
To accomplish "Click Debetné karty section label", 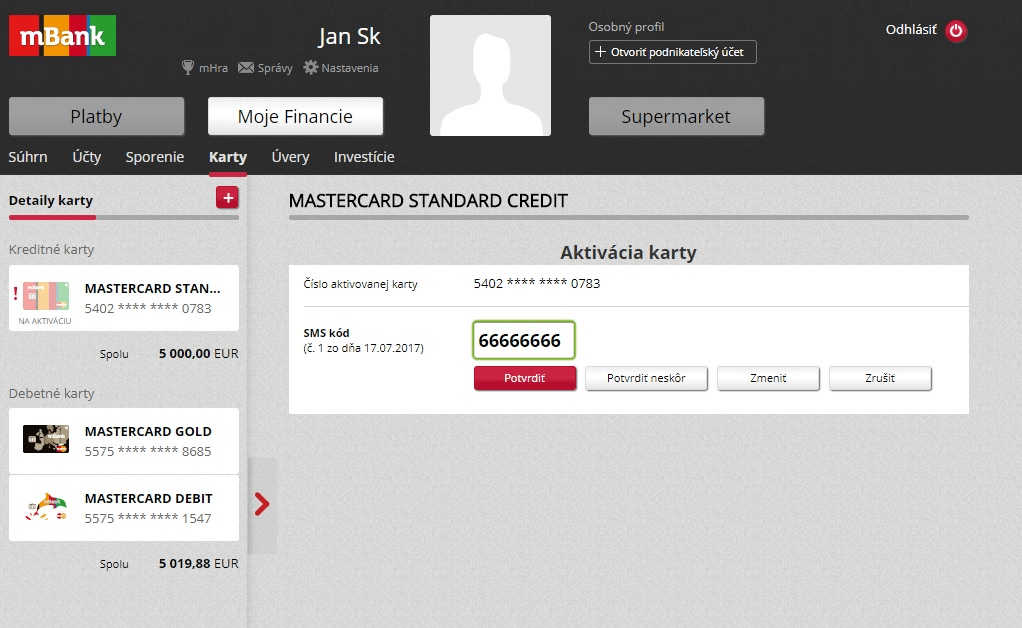I will coord(51,393).
